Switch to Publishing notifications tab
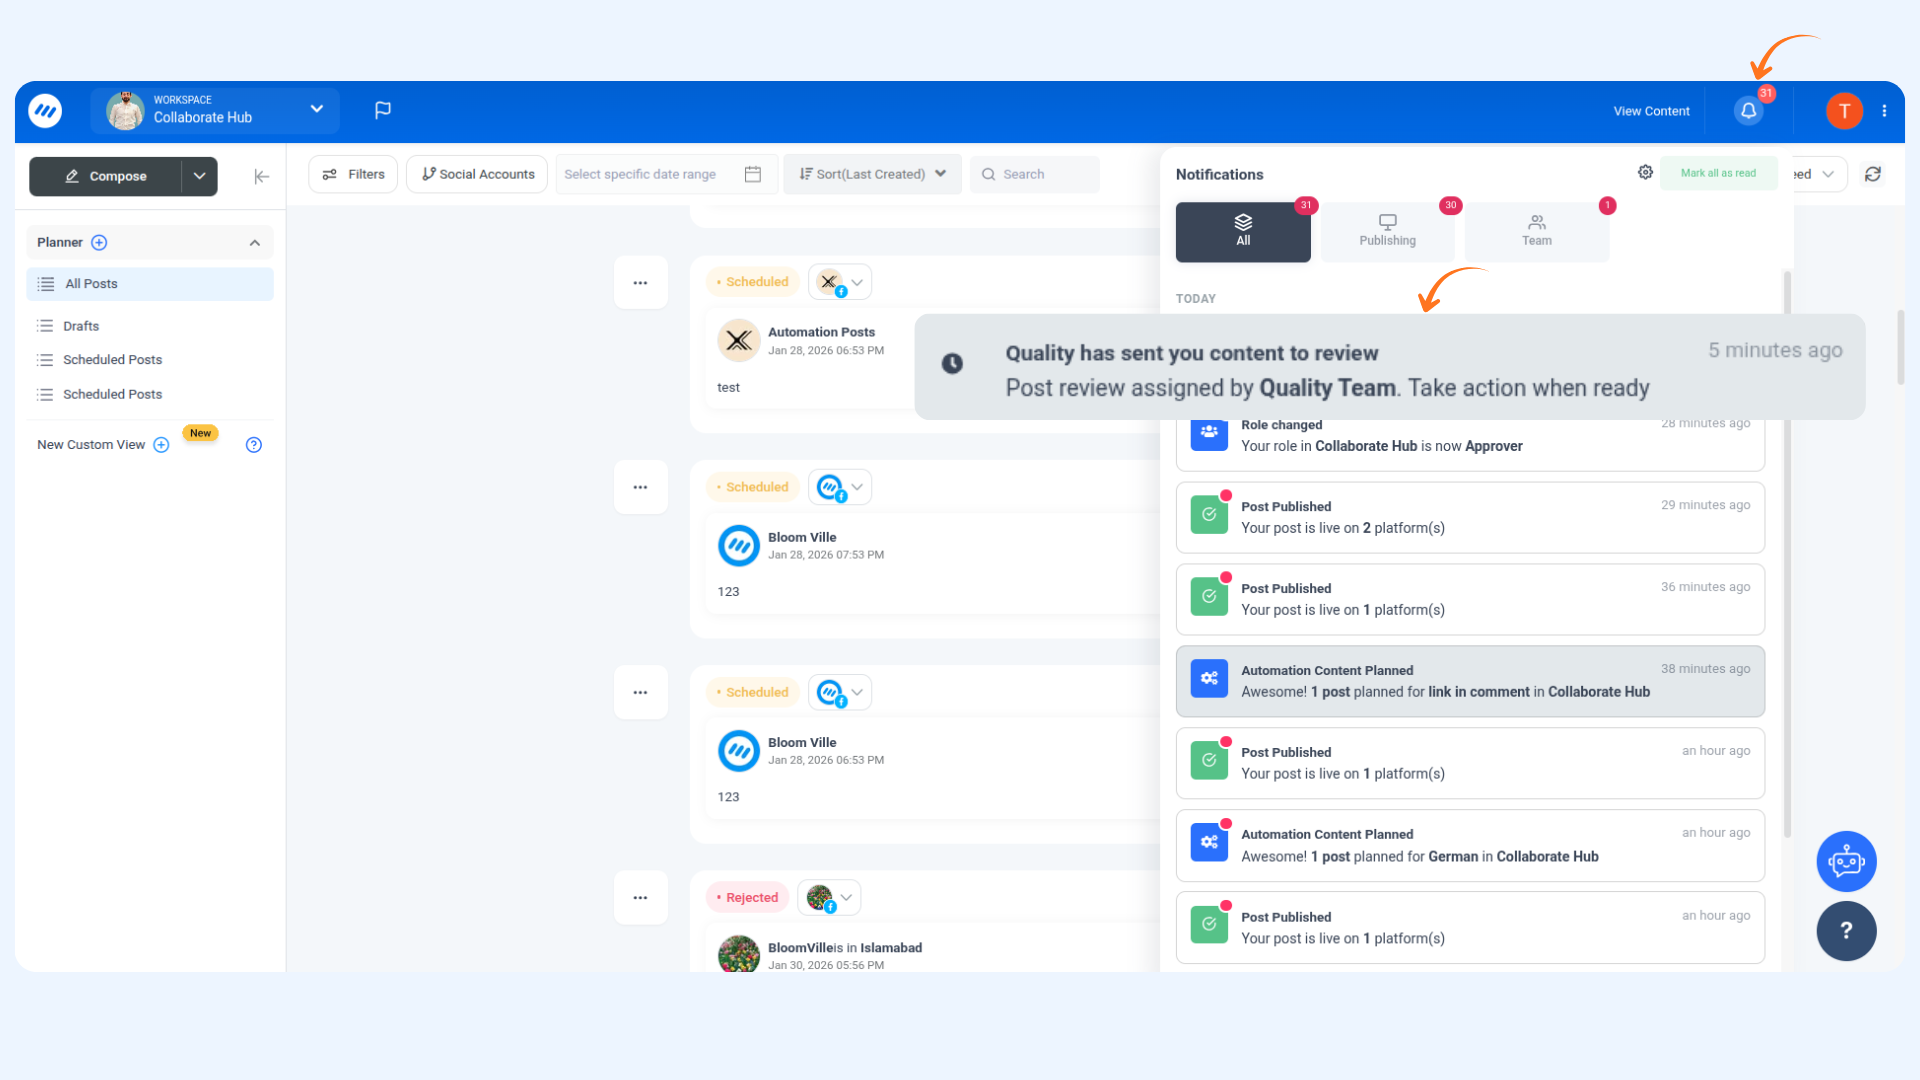 tap(1387, 231)
